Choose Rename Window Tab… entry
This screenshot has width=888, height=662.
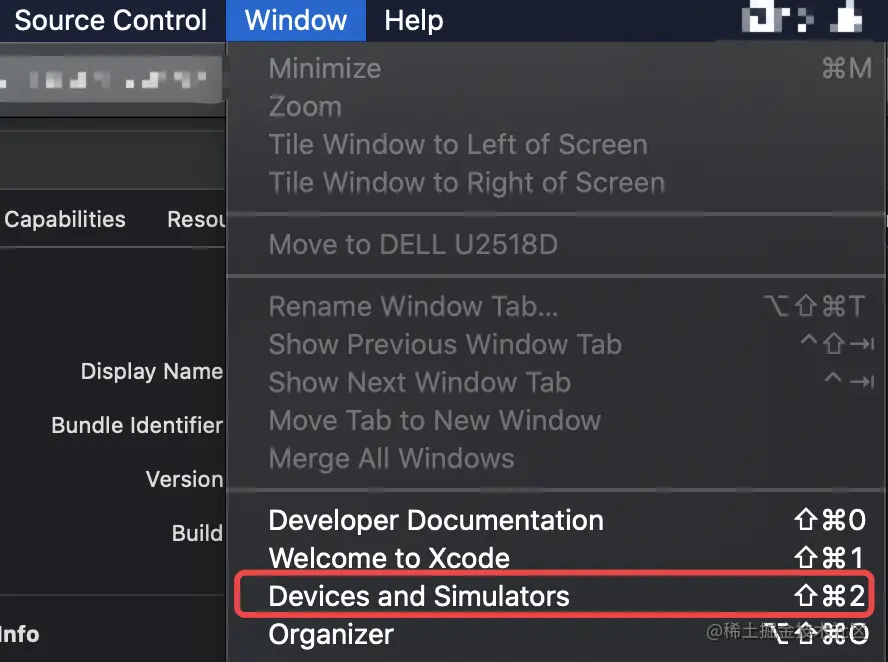tap(557, 306)
